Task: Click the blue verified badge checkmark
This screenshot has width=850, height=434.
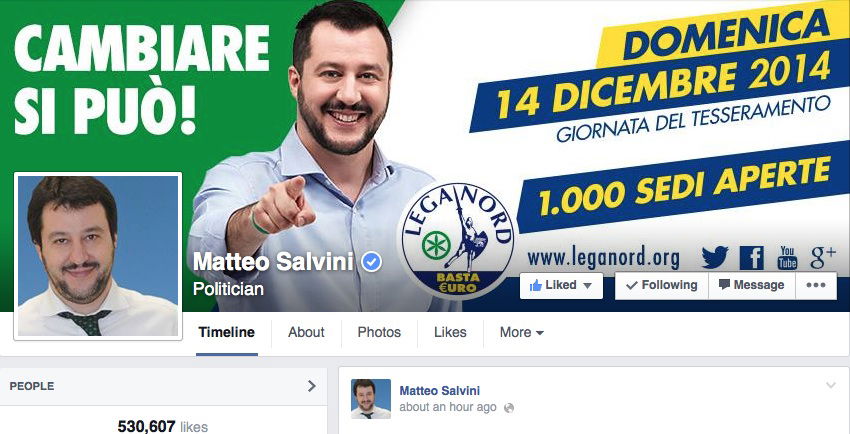Action: pos(372,262)
